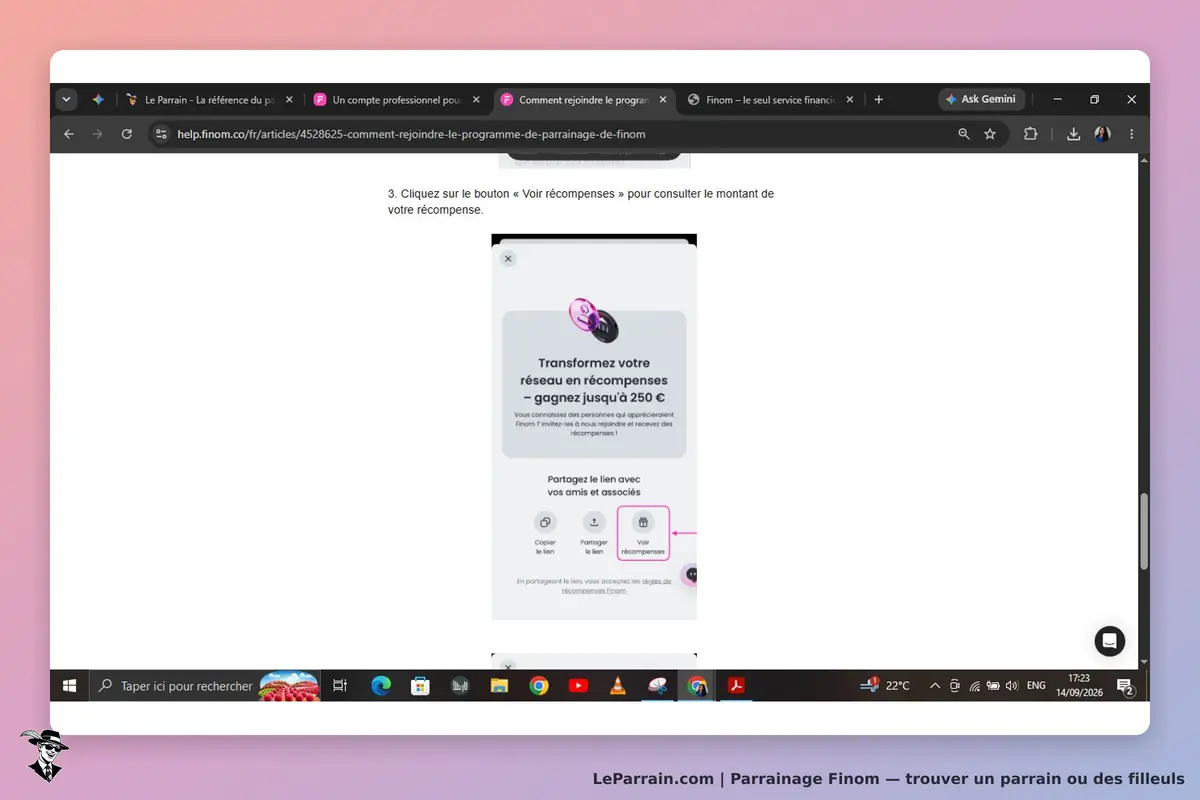Viewport: 1200px width, 800px height.
Task: Open the Chrome profile avatar
Action: [x=1103, y=134]
